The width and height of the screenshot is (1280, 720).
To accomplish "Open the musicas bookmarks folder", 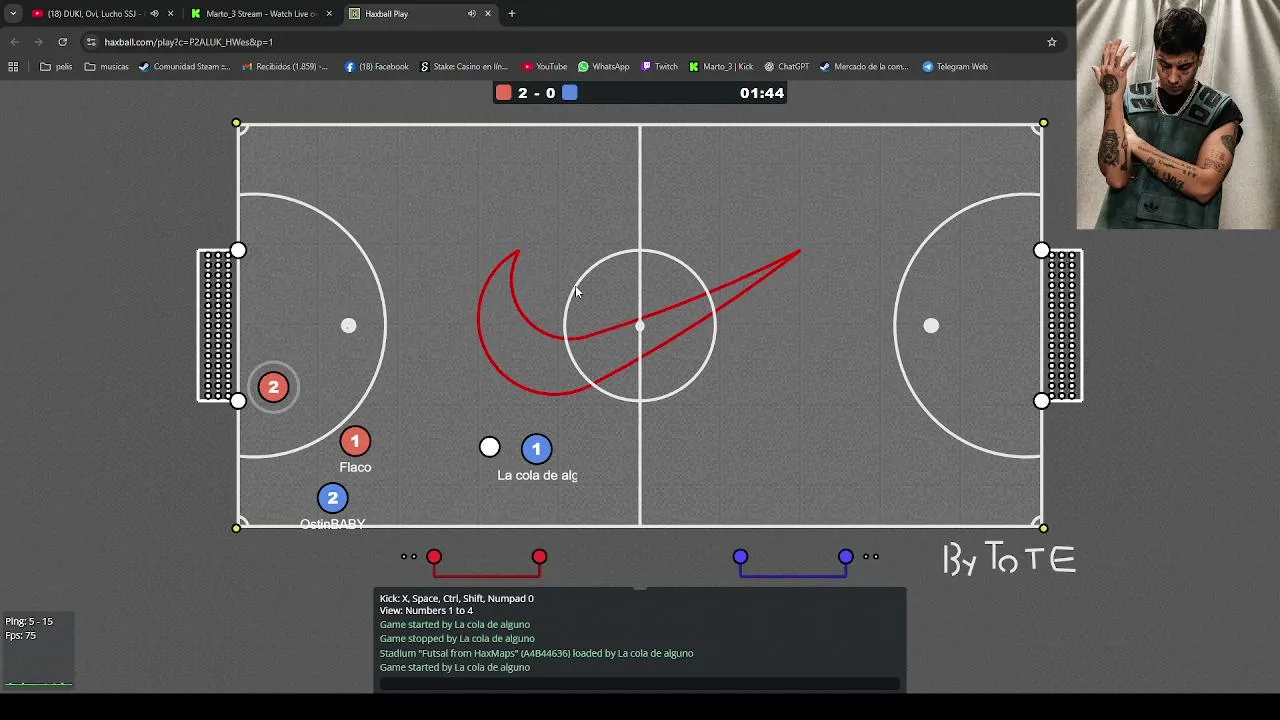I will pos(107,67).
